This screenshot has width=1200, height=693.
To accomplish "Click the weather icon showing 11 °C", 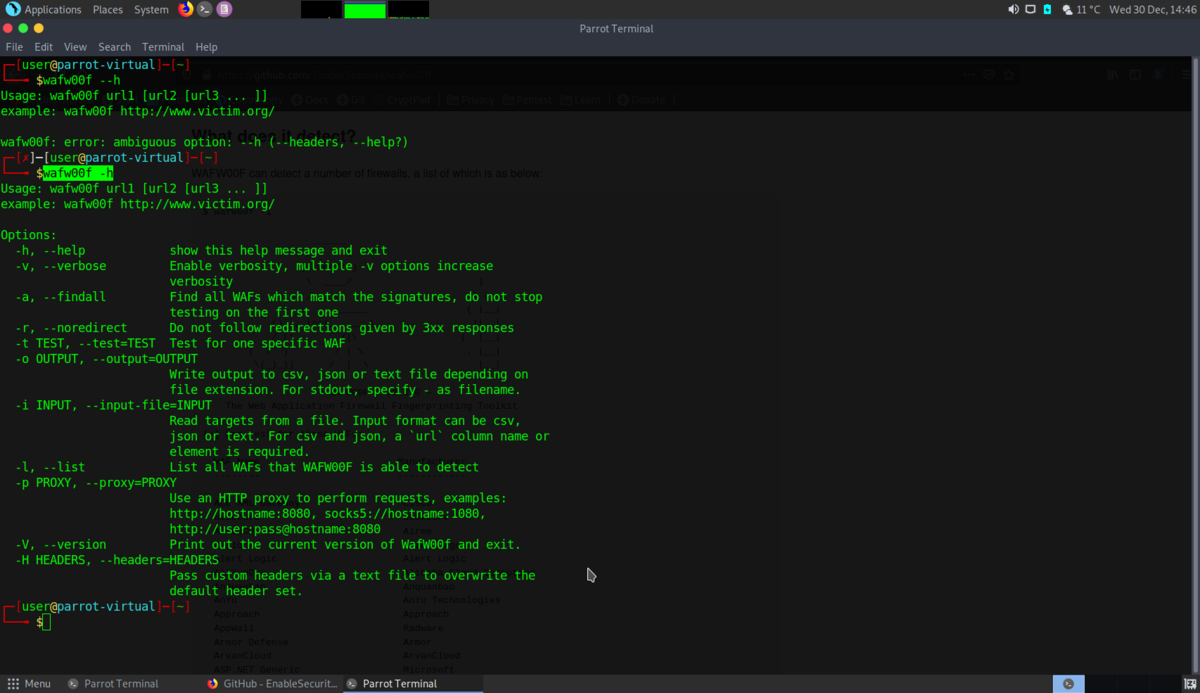I will pyautogui.click(x=1067, y=9).
